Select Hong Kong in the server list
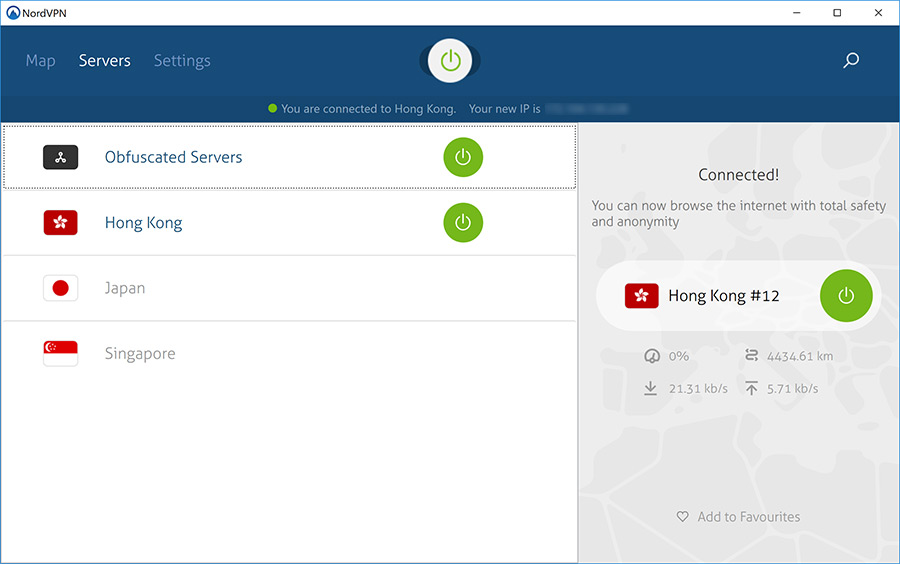This screenshot has height=564, width=900. pos(143,223)
